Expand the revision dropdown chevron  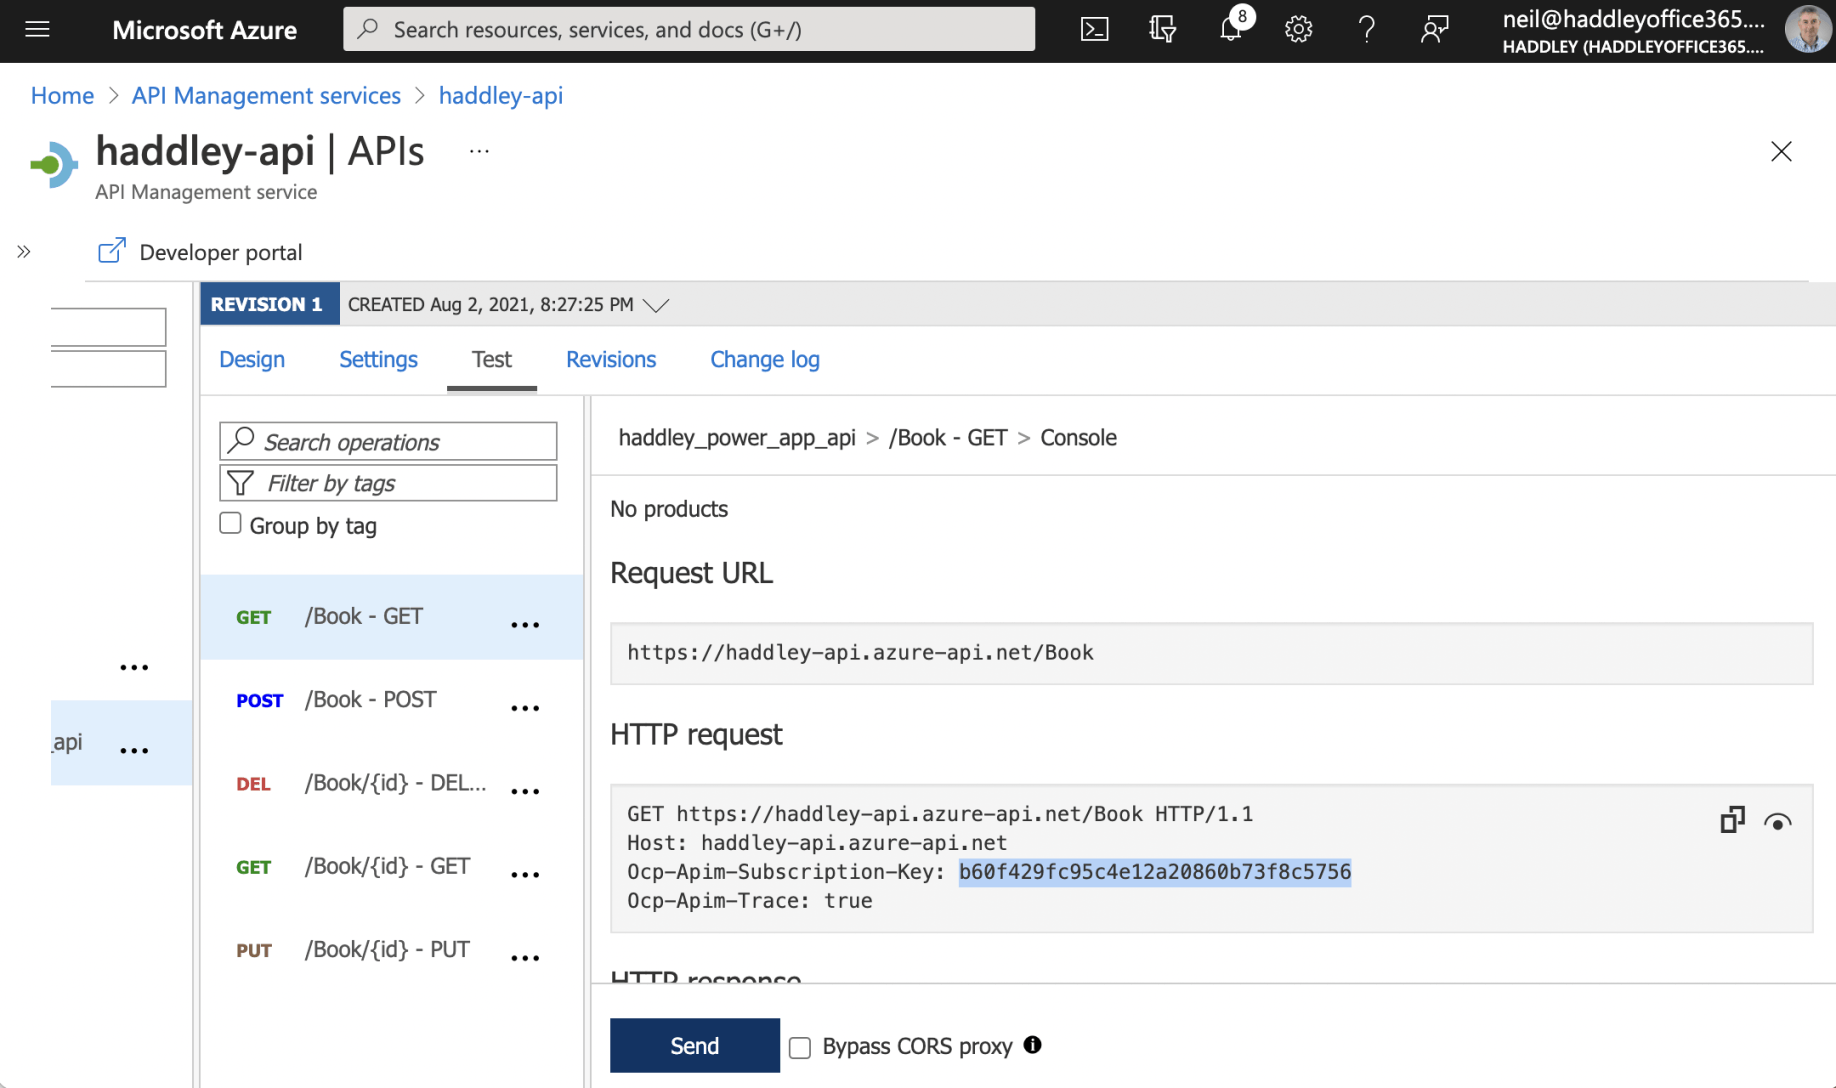tap(656, 305)
